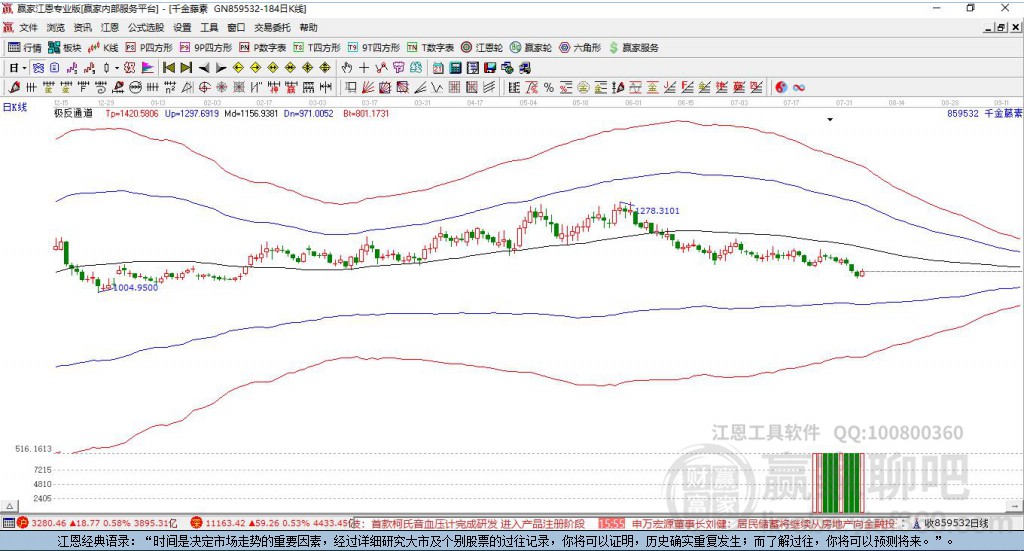Click the pink flag chart icon
This screenshot has width=1024, height=551.
pyautogui.click(x=148, y=68)
